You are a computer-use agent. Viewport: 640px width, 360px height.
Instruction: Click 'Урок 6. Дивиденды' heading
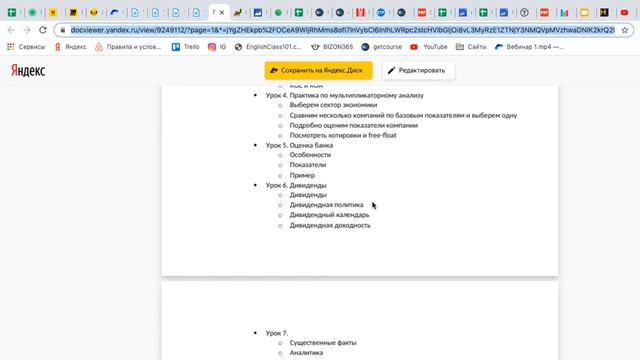(296, 185)
